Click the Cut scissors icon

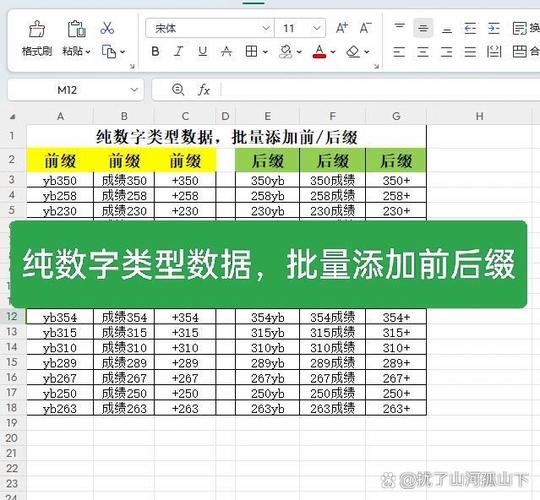coord(107,28)
